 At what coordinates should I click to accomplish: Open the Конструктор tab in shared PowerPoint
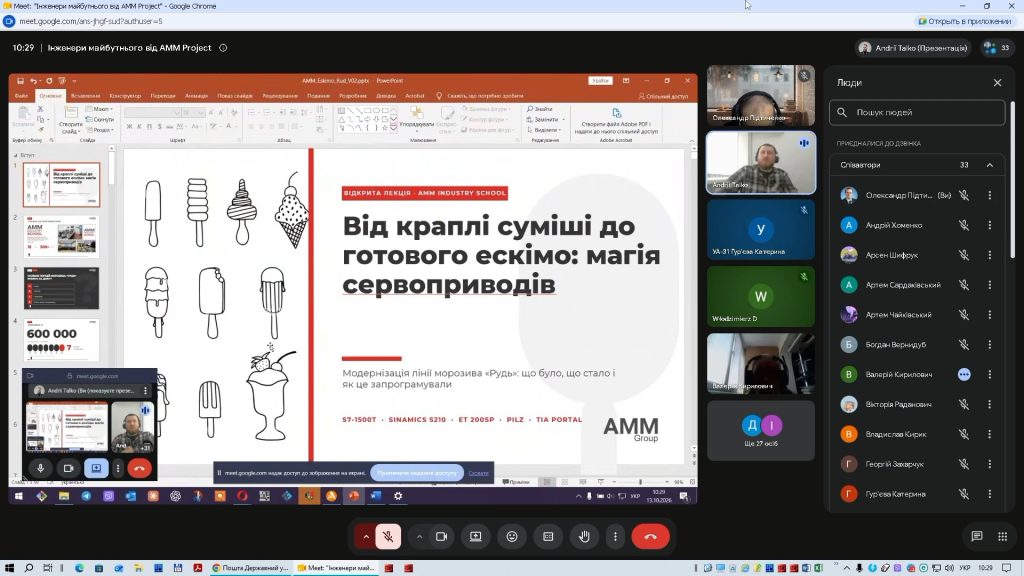point(125,96)
